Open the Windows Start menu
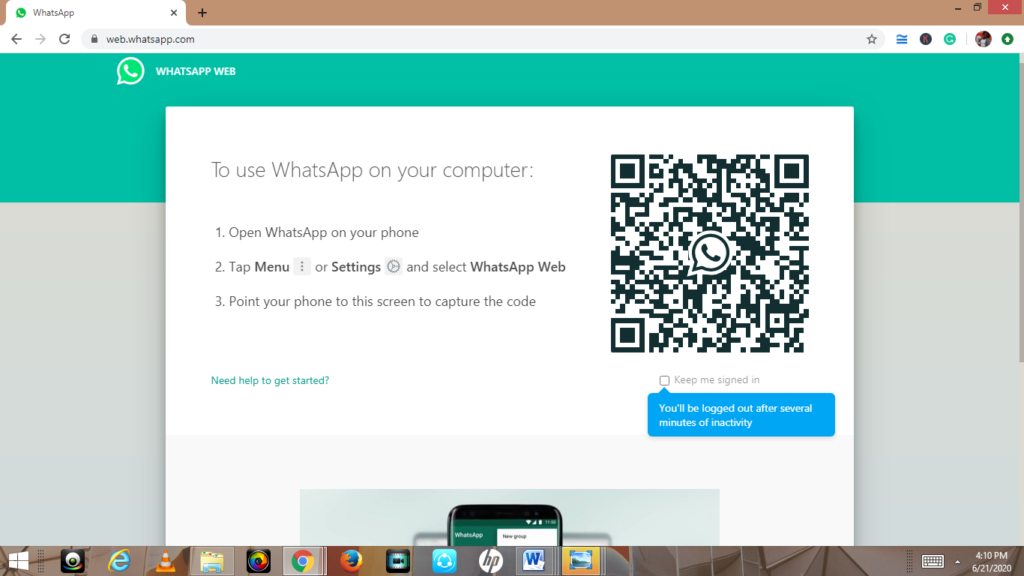Viewport: 1024px width, 576px height. 18,561
